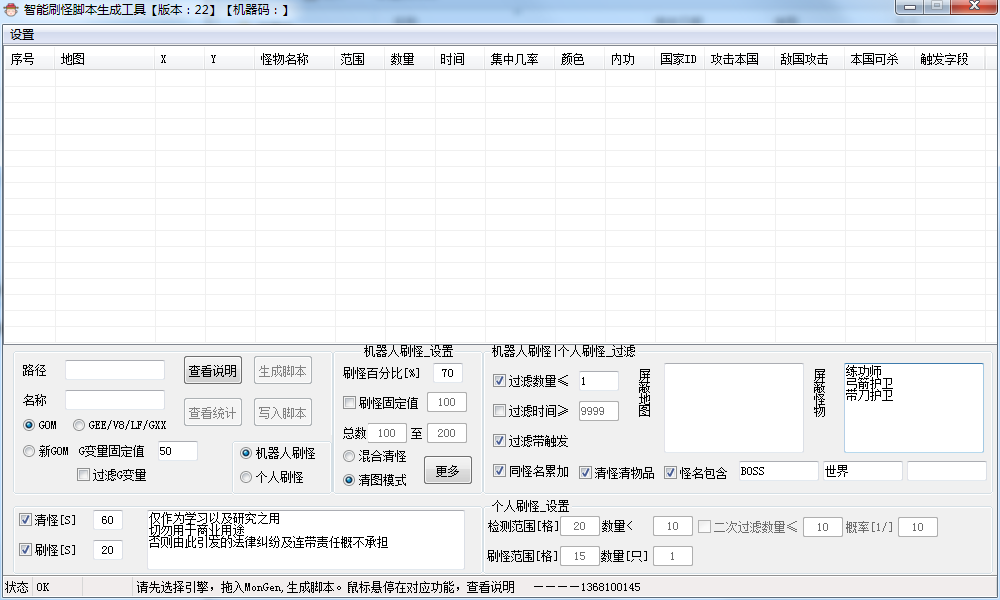1000x600 pixels.
Task: Click the 屏蔽地图 text area
Action: [x=733, y=407]
